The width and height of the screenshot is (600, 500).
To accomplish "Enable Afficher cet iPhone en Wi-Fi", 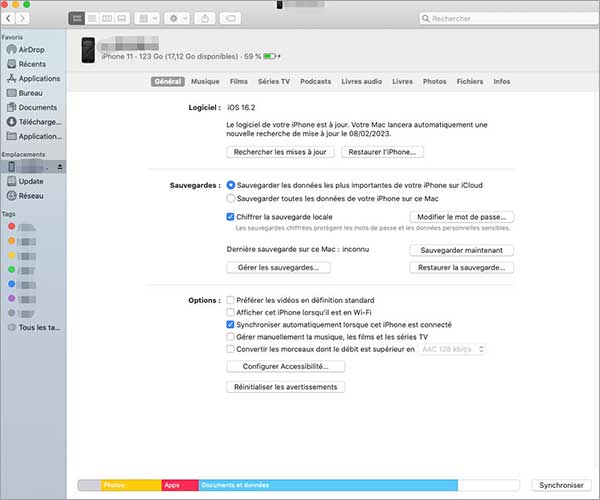I will click(x=230, y=312).
